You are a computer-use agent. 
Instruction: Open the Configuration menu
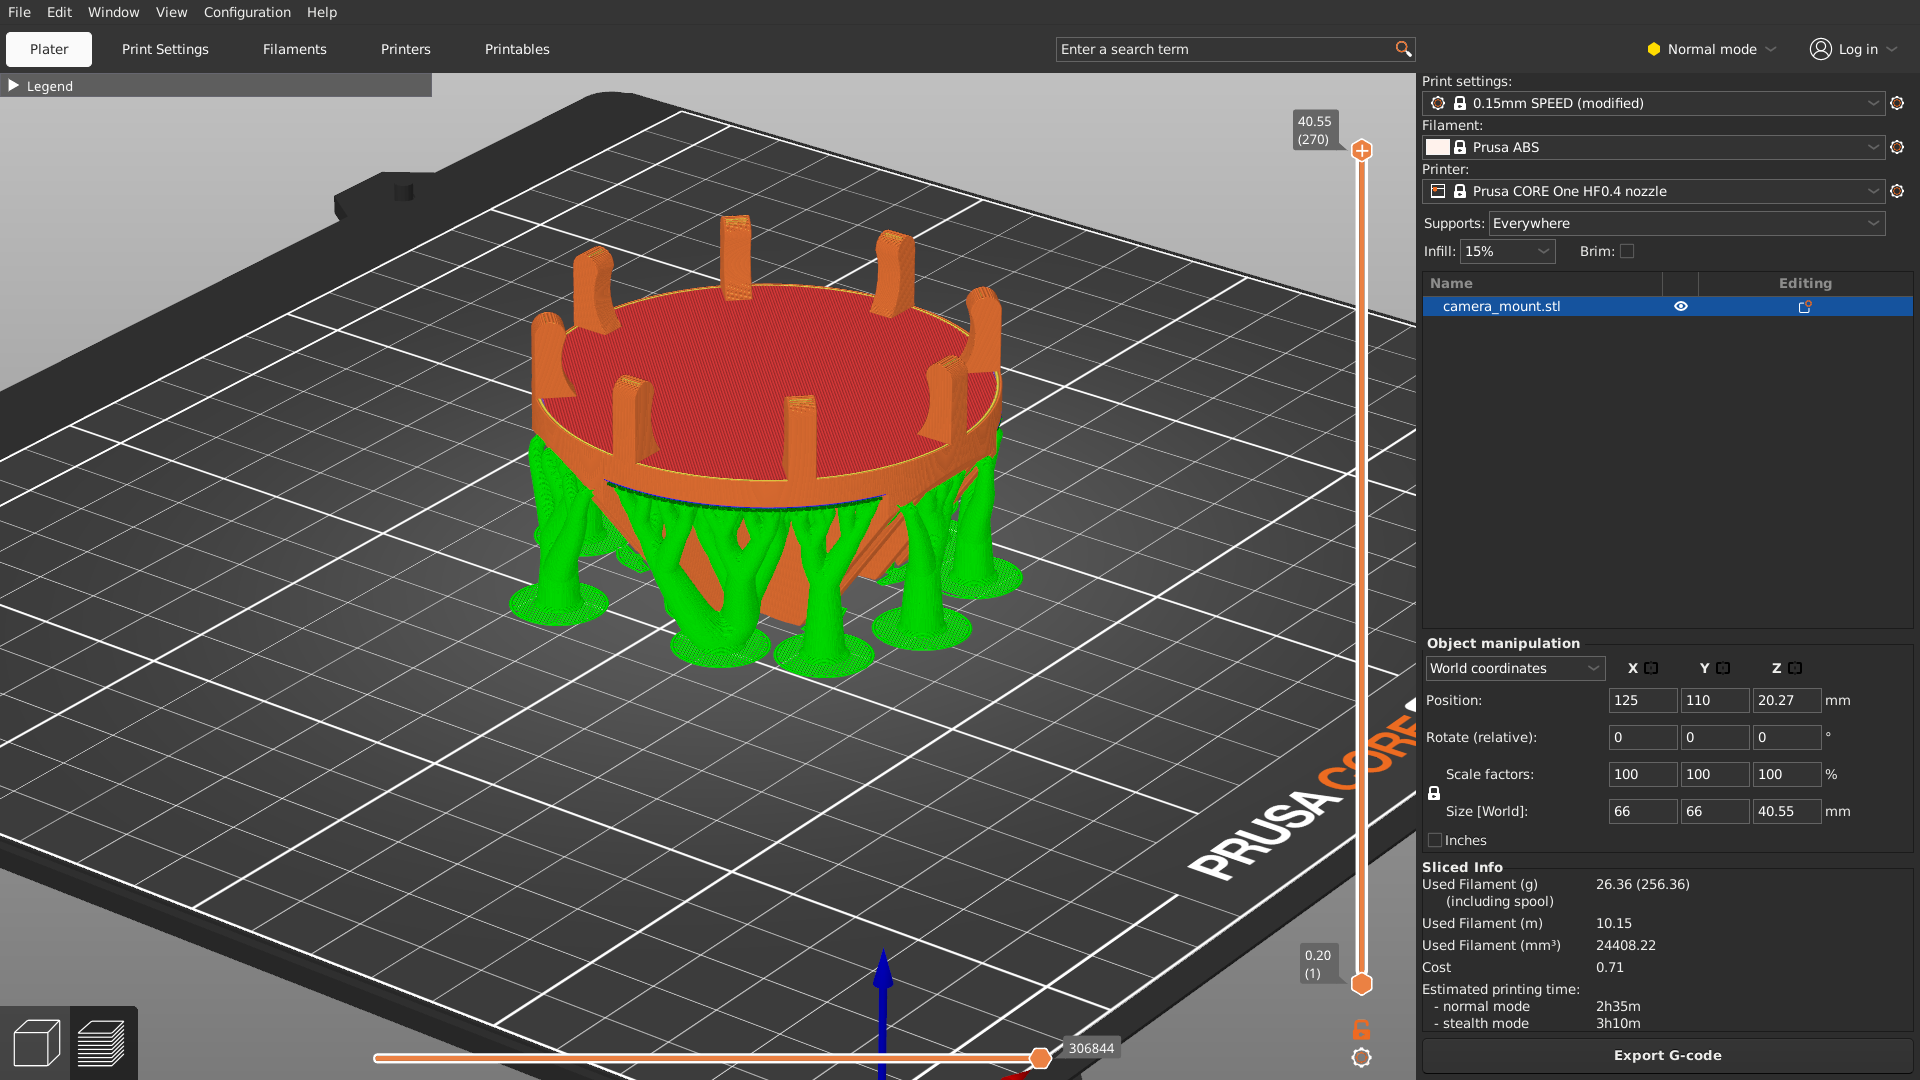pos(247,12)
